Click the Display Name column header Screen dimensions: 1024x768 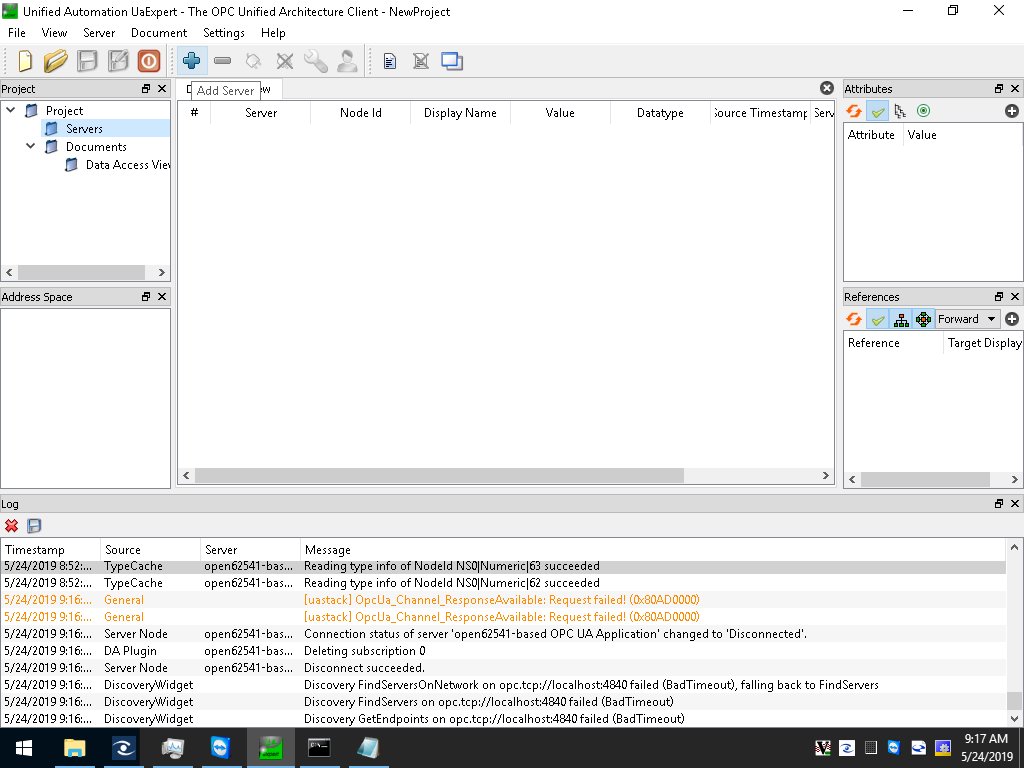[x=460, y=113]
